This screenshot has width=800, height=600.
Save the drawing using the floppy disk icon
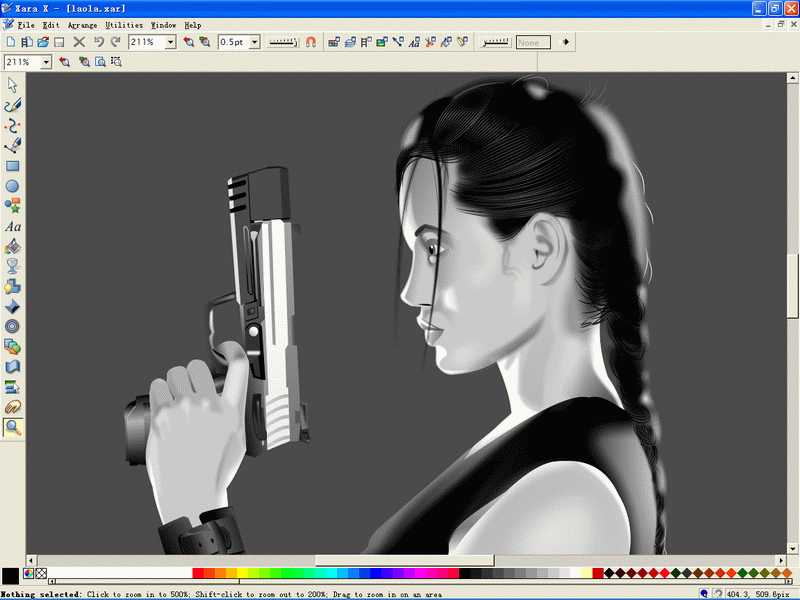(x=59, y=42)
